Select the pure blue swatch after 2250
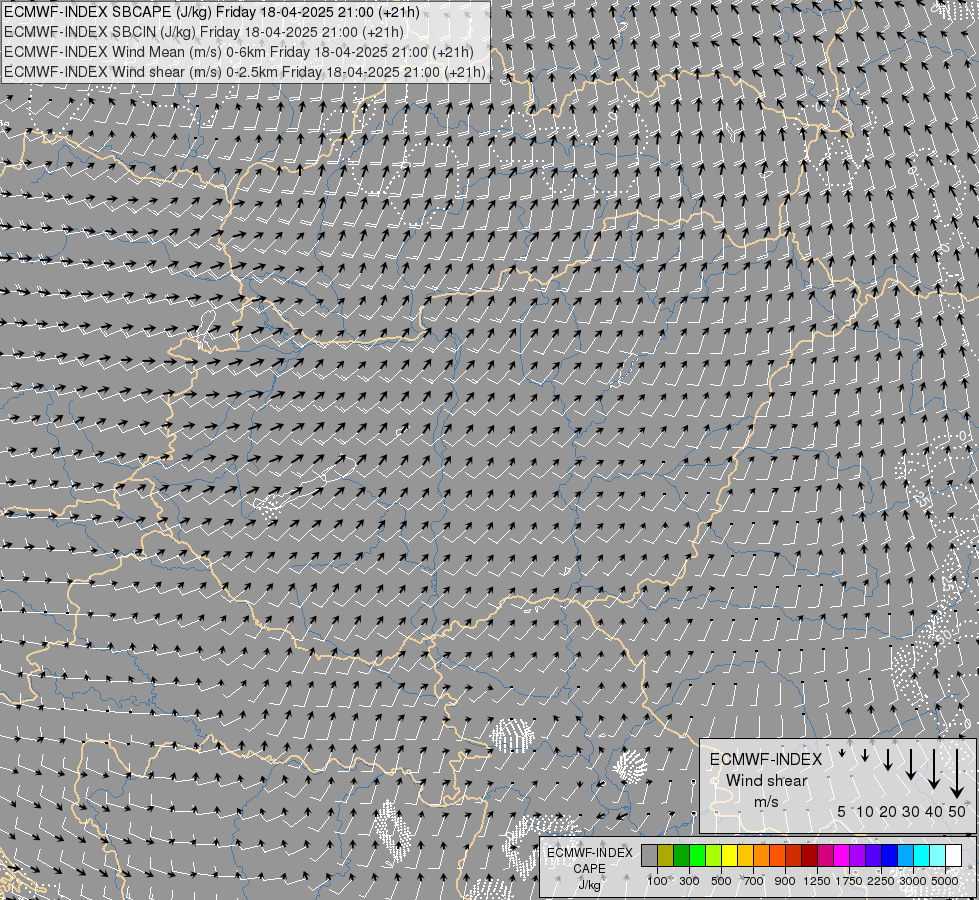The width and height of the screenshot is (979, 900). click(890, 856)
